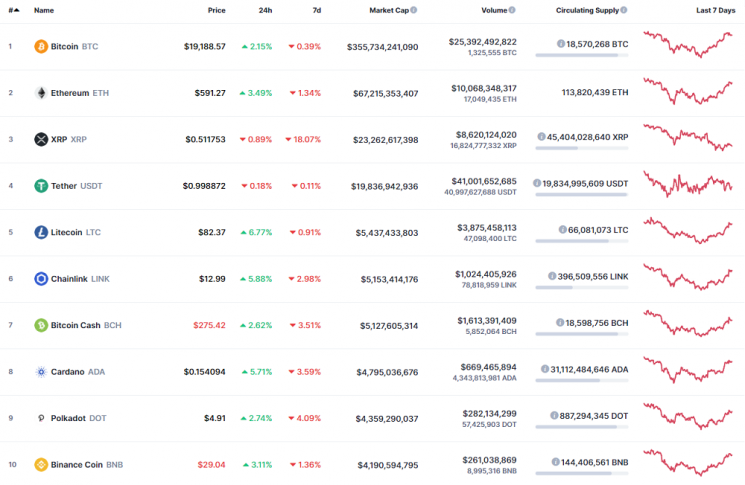Open Cardano ADA name link

point(78,372)
